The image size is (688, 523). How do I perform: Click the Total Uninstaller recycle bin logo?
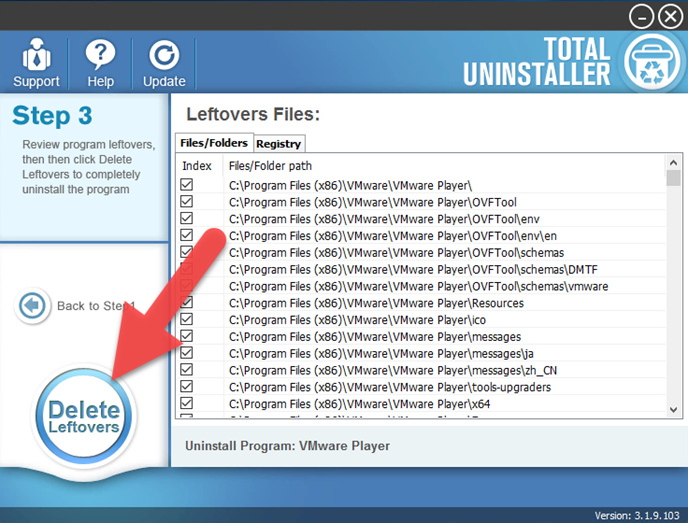tap(652, 62)
